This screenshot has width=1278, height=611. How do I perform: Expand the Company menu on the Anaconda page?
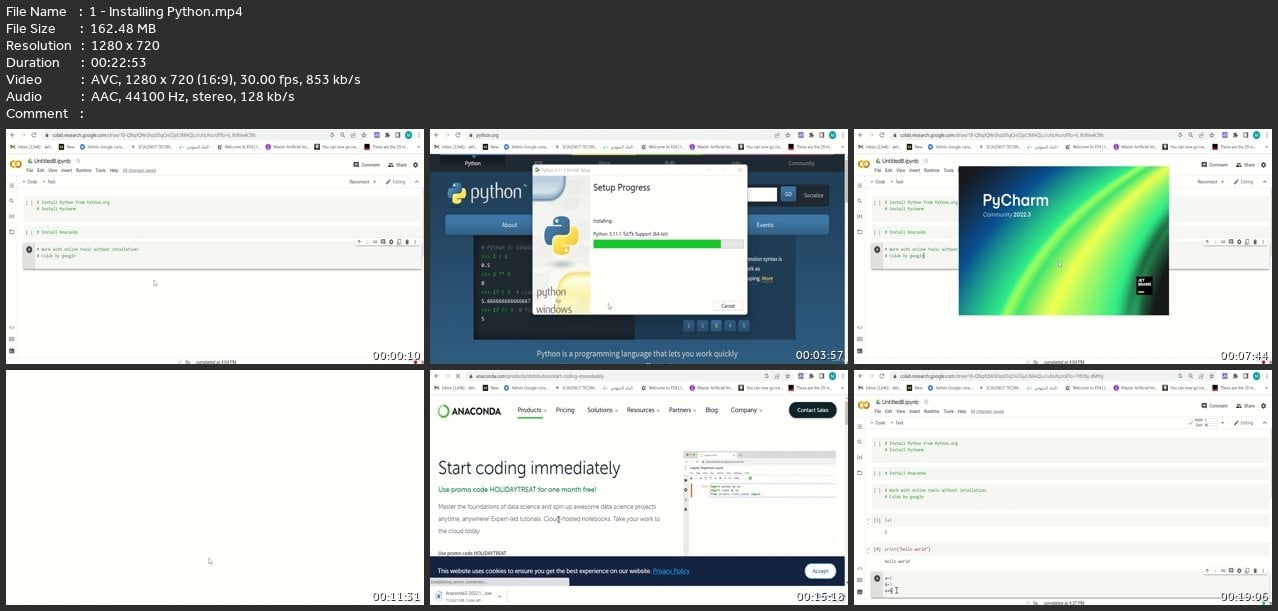pyautogui.click(x=746, y=410)
